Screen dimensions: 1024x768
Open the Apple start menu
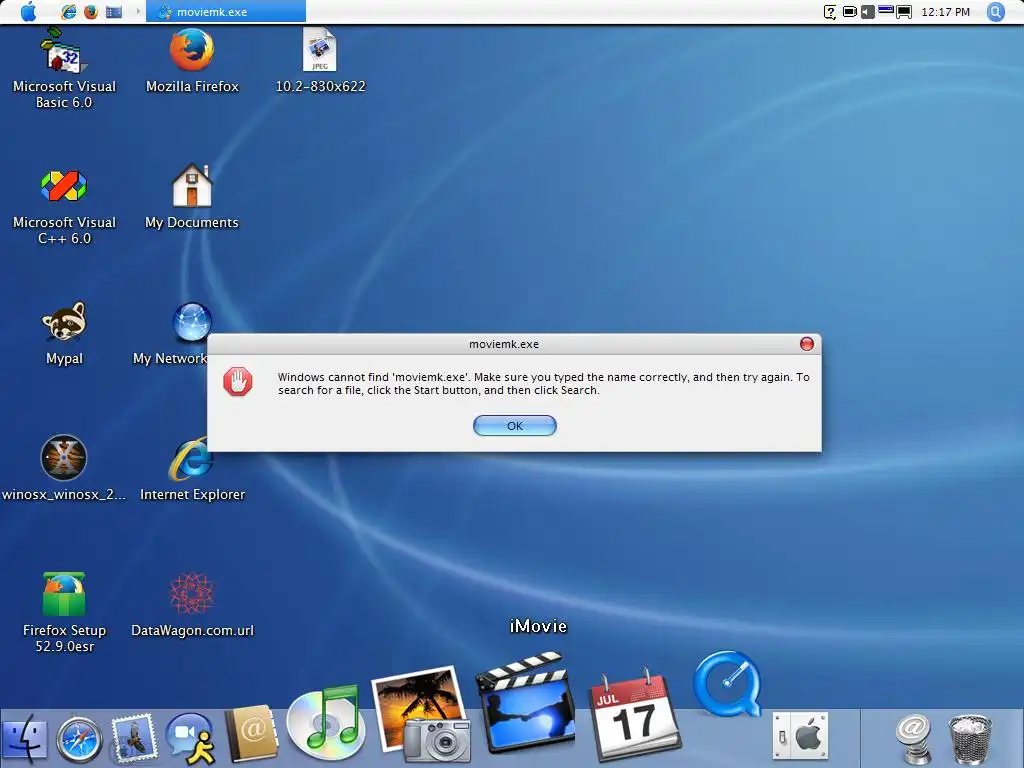[29, 12]
